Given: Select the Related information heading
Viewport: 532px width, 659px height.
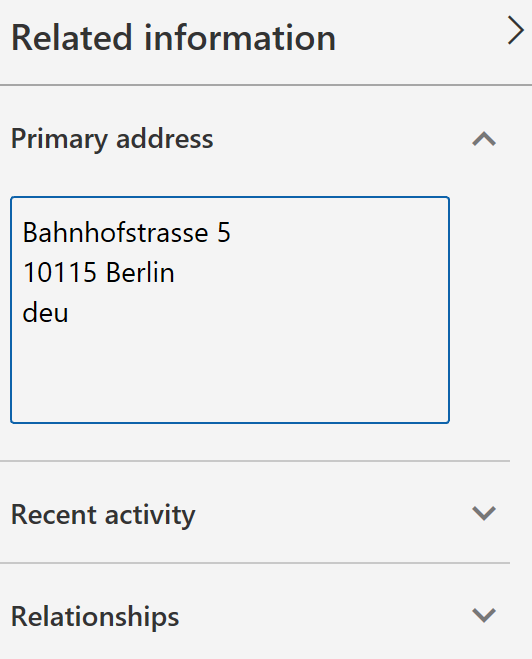Looking at the screenshot, I should 173,38.
